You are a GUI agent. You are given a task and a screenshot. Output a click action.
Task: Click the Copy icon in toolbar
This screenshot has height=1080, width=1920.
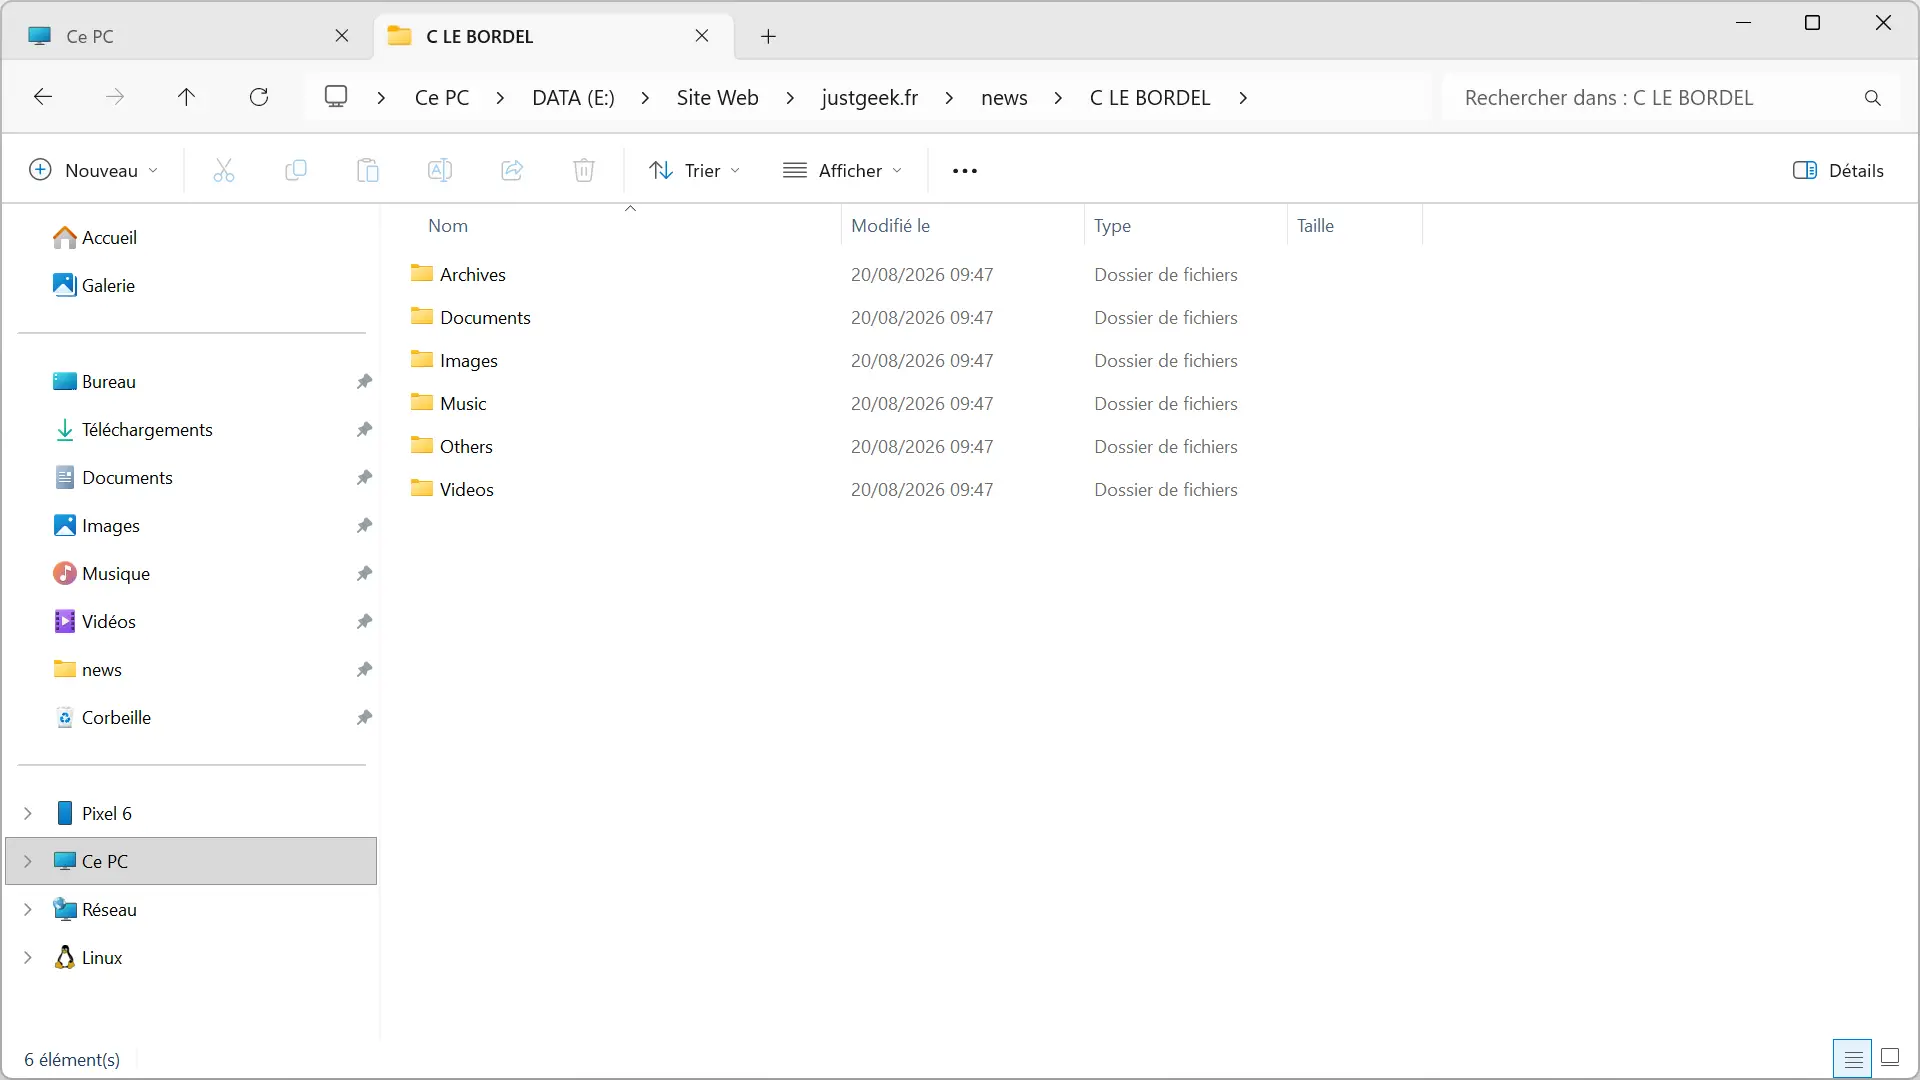coord(296,171)
